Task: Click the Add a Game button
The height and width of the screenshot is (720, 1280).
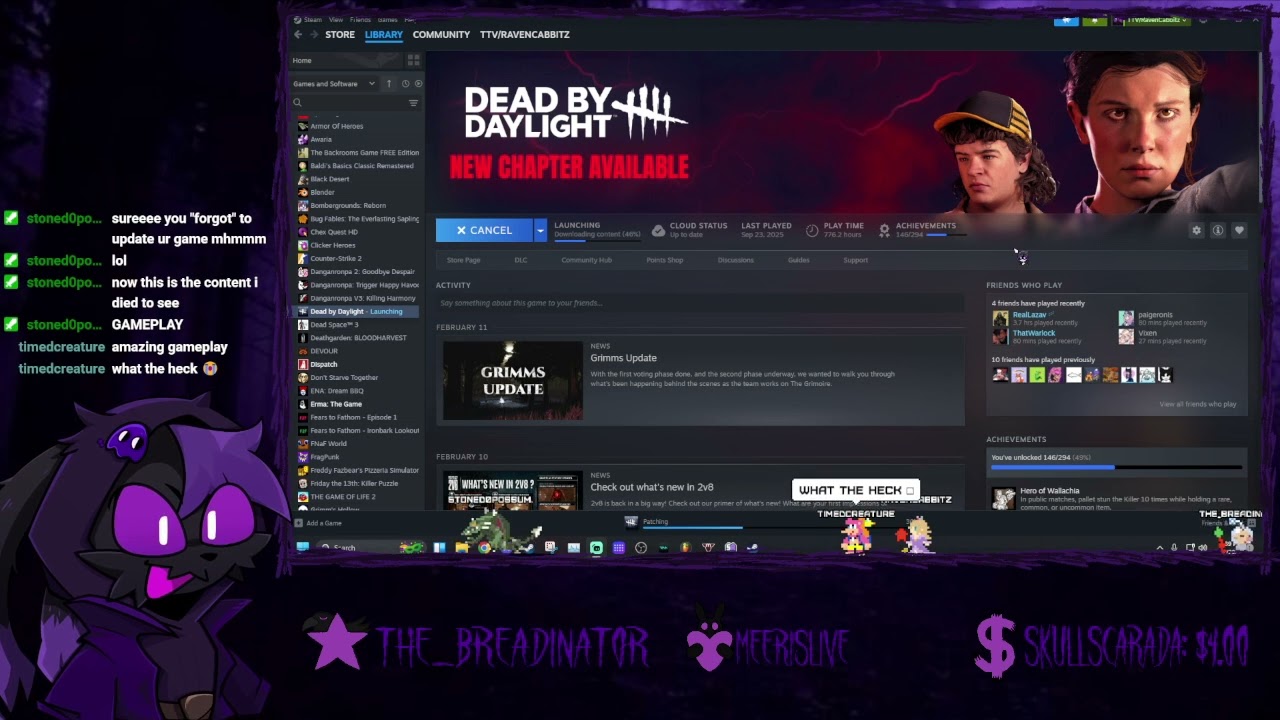Action: point(319,523)
